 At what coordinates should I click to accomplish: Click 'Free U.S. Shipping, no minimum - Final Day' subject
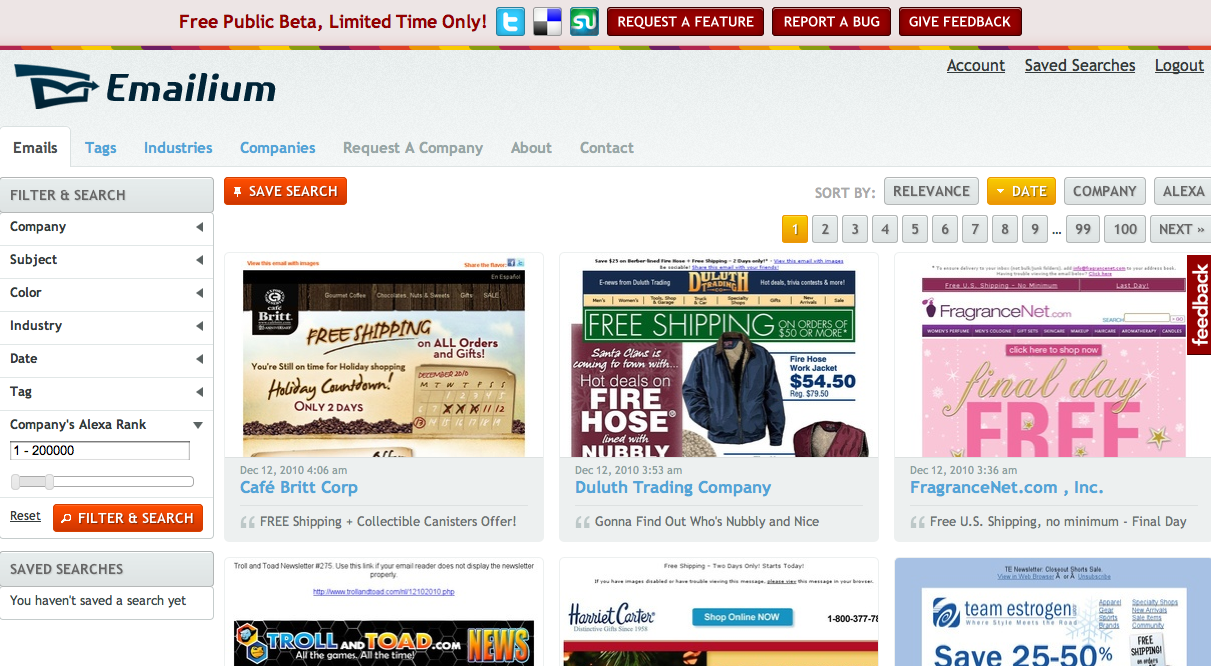1058,521
